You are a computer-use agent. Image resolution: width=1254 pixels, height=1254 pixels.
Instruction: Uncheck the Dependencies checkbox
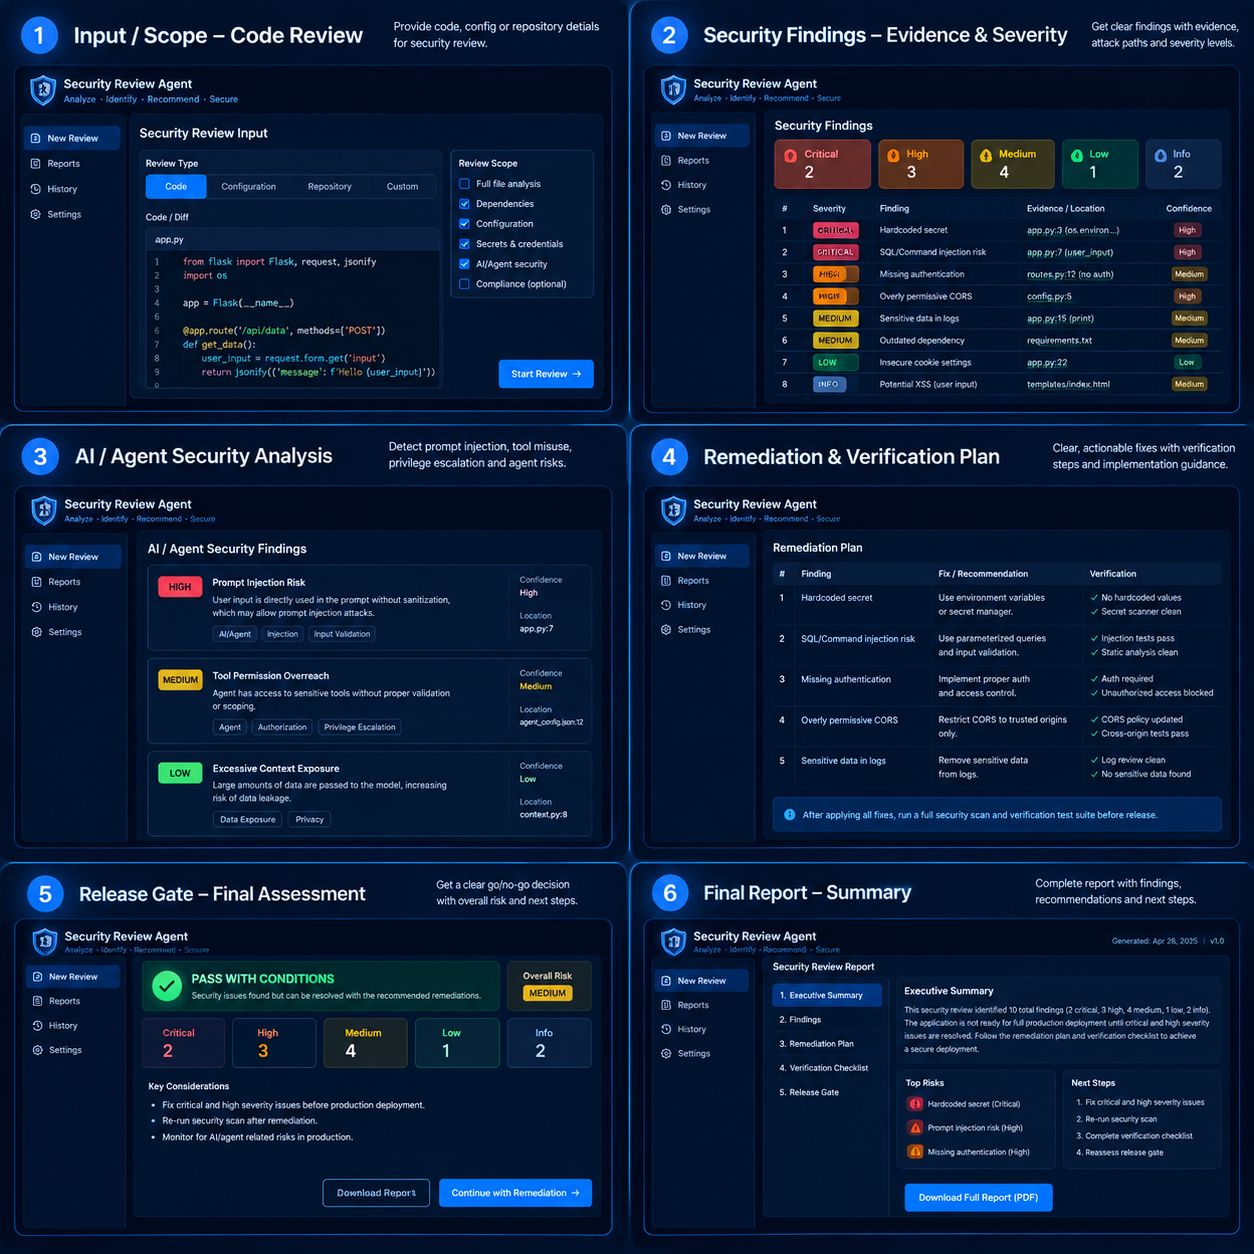pyautogui.click(x=464, y=204)
